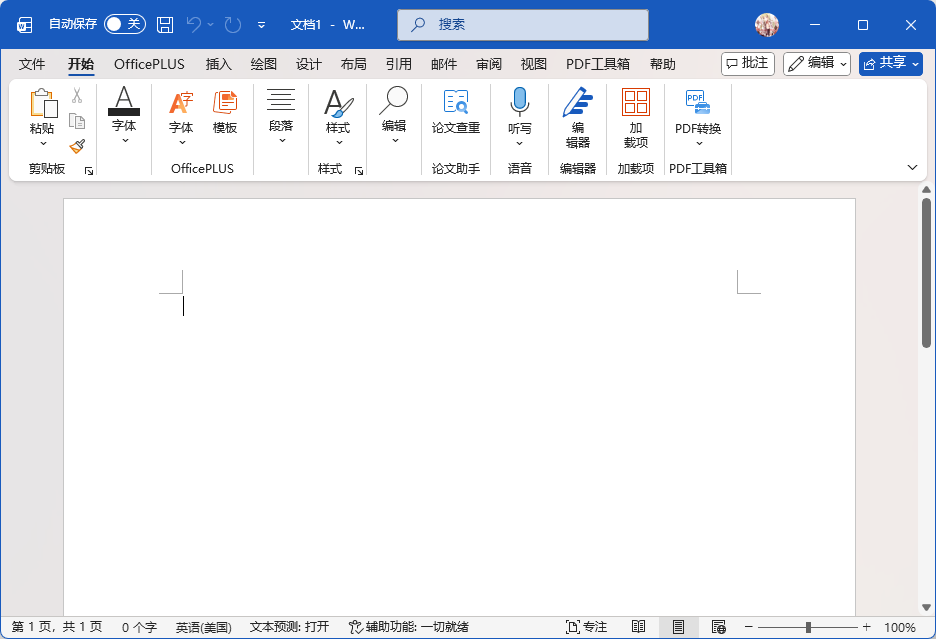
Task: Switch to the 引用 tab
Action: 399,64
